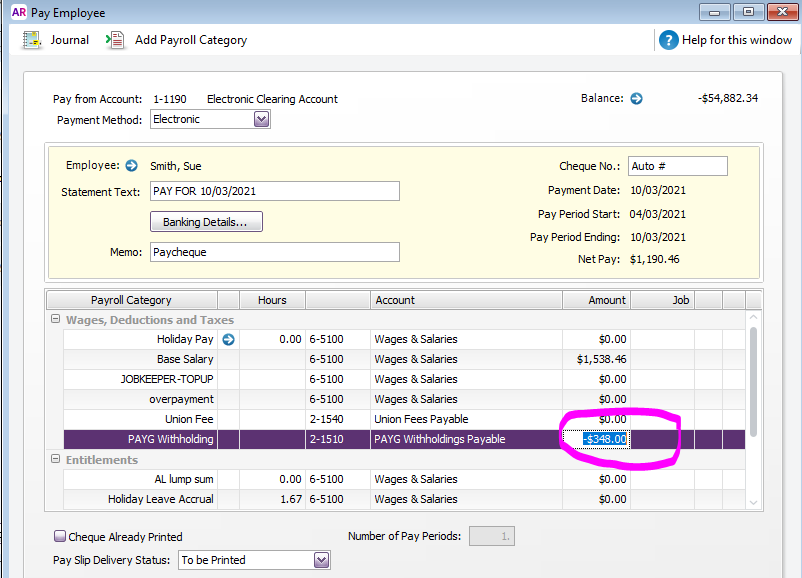Collapse Wages, Deductions and Taxes section

tap(55, 320)
